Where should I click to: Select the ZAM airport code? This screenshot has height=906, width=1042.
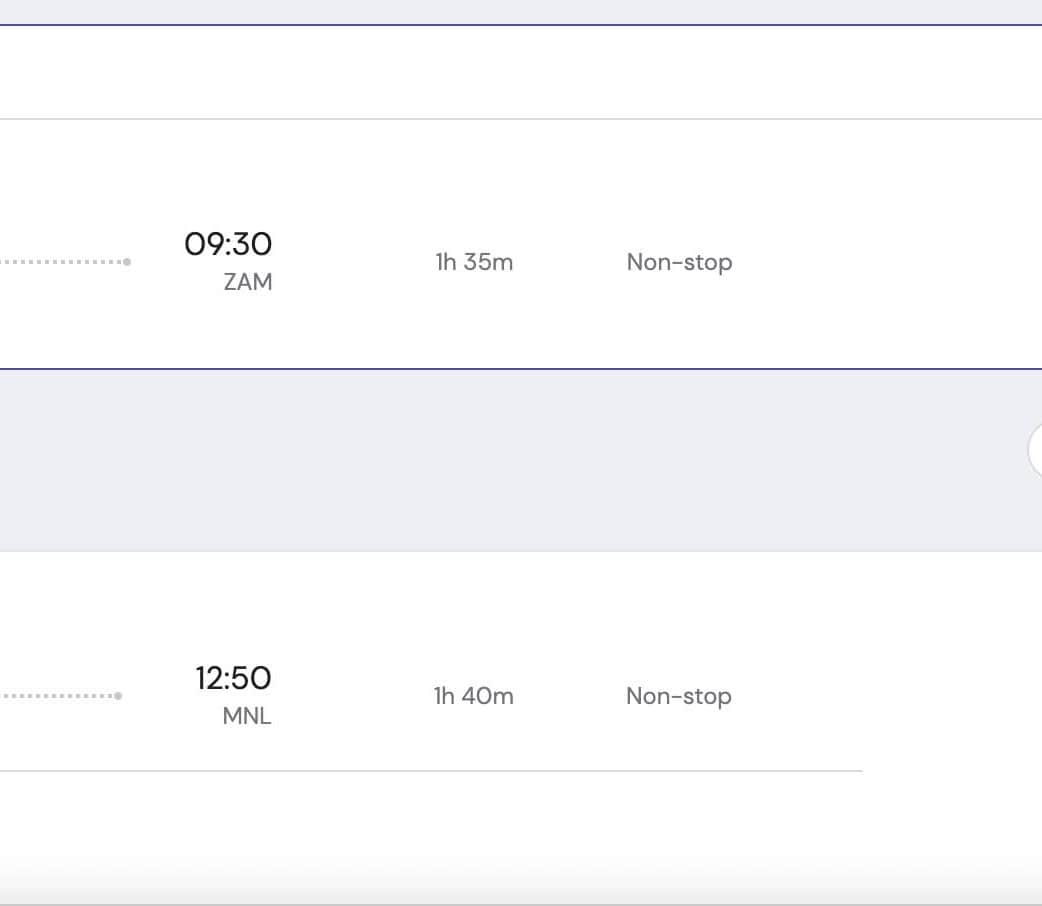(x=248, y=282)
